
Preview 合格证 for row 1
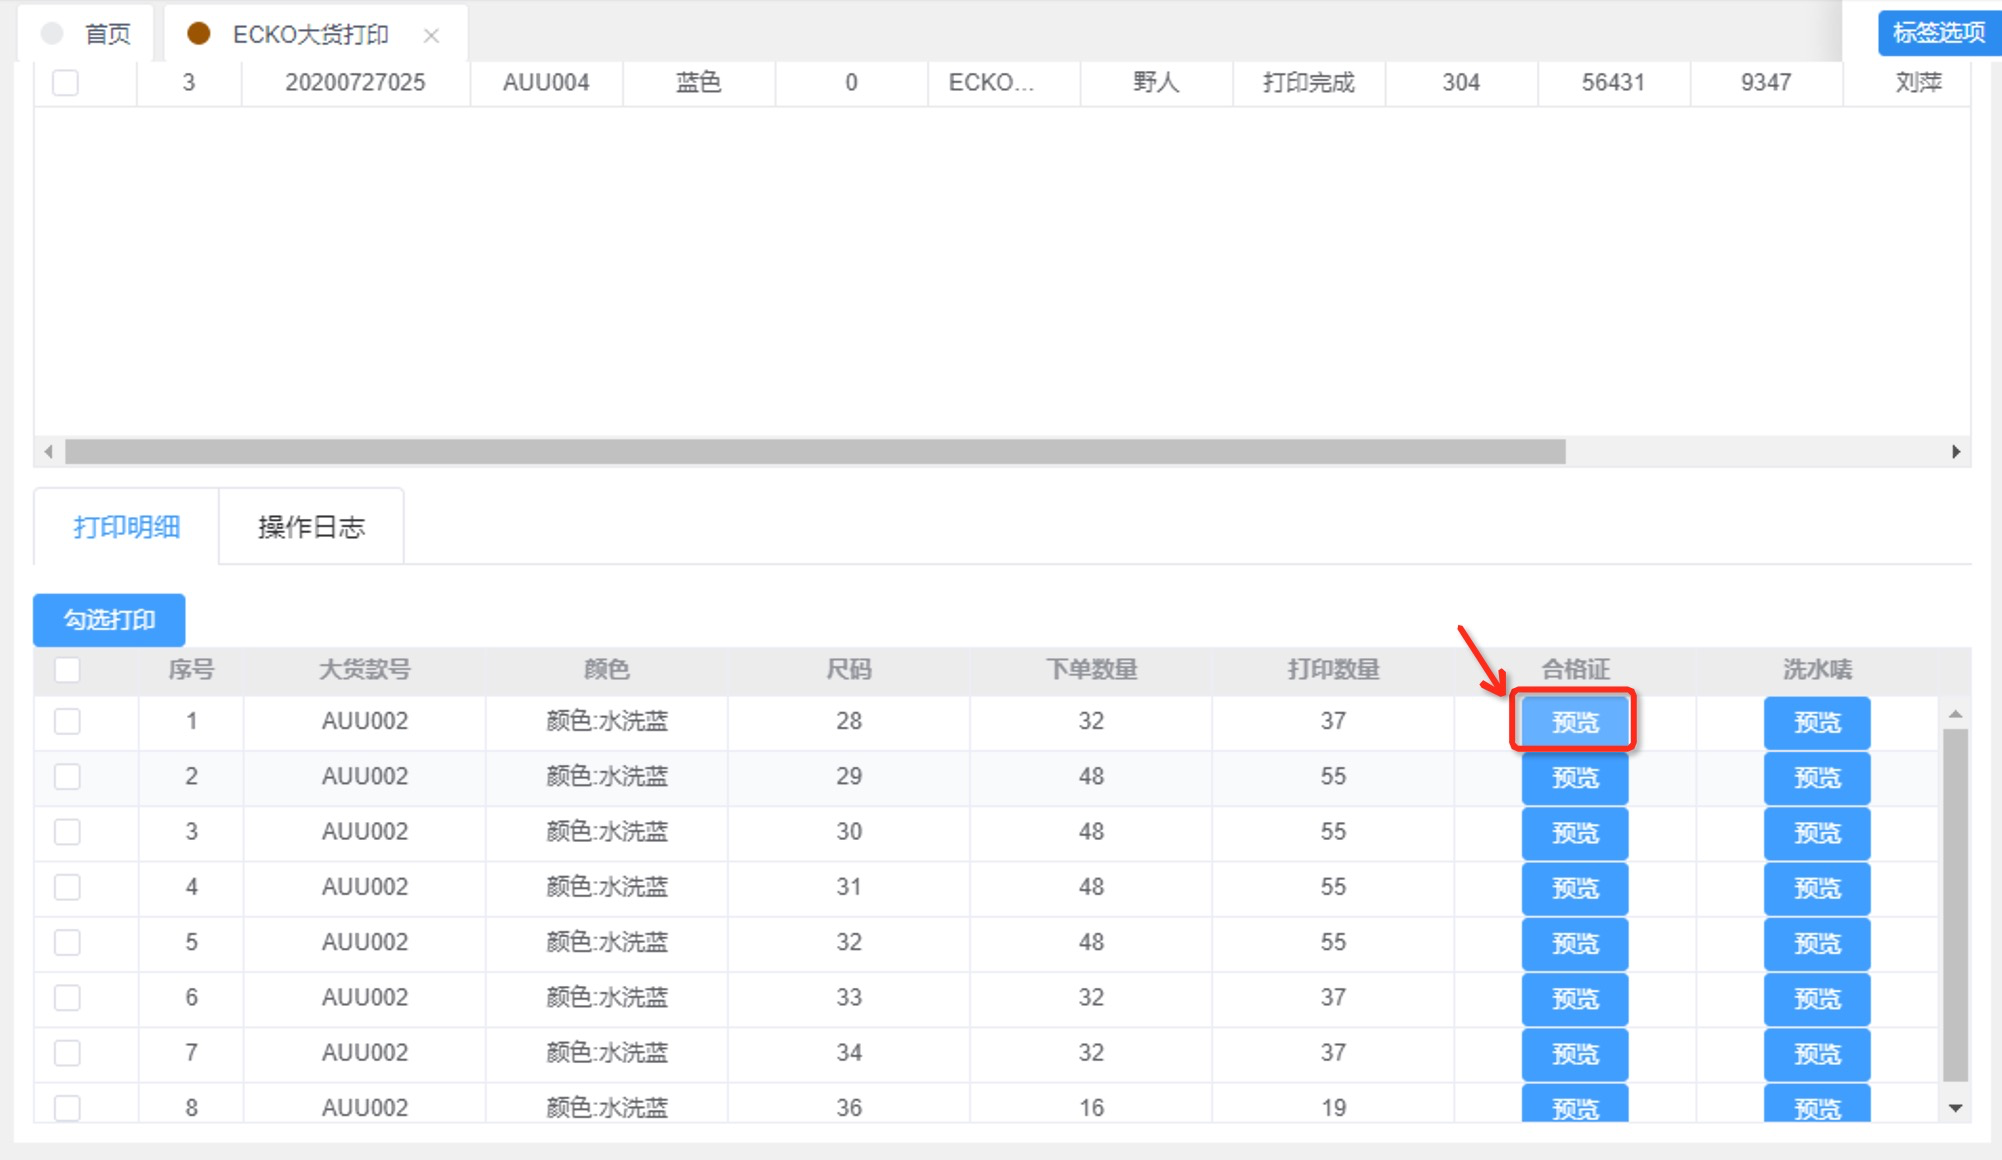pos(1574,722)
